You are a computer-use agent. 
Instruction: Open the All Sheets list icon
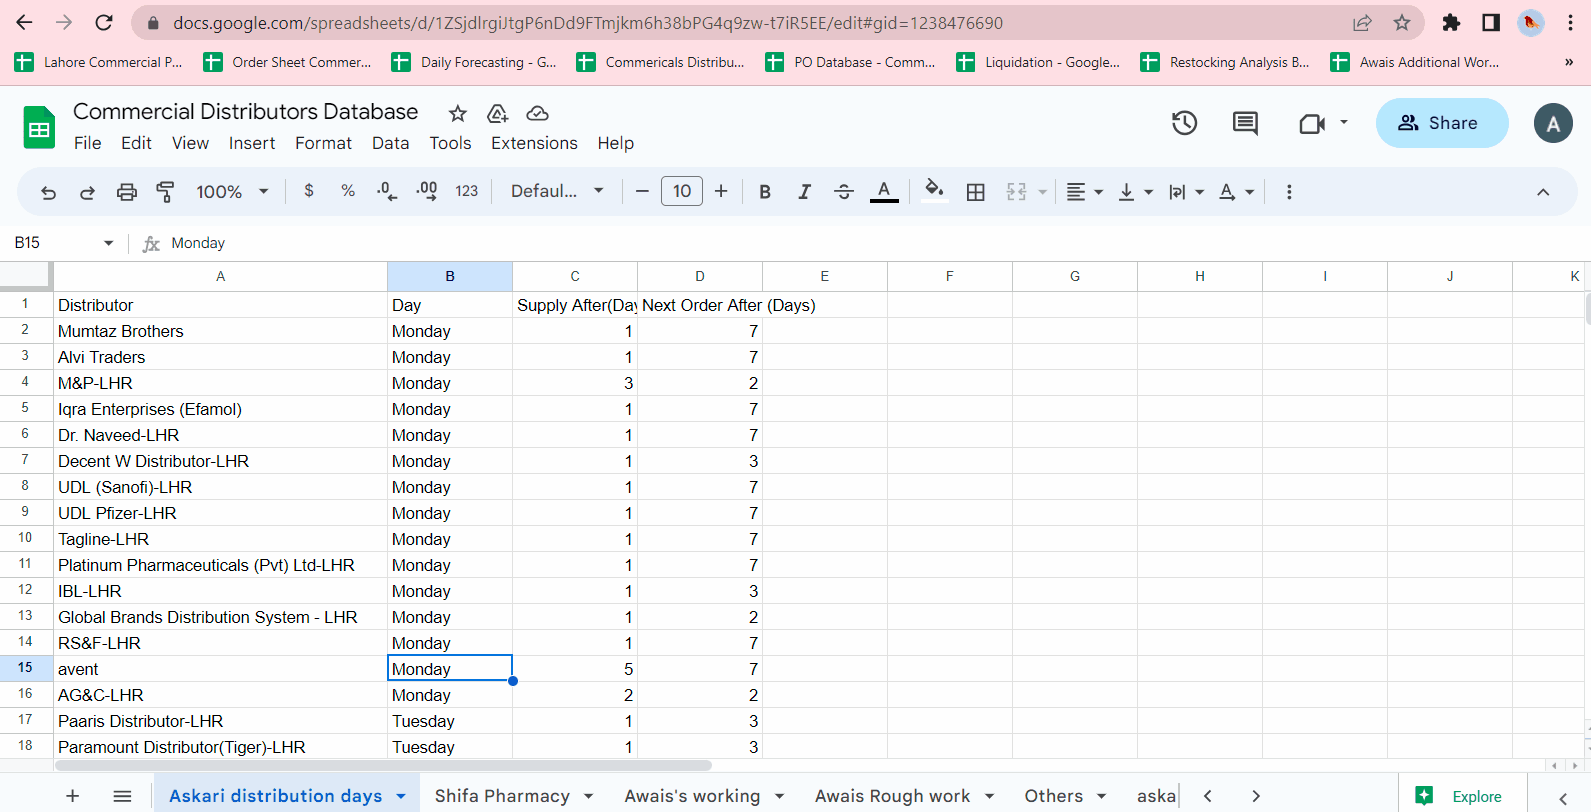(x=122, y=796)
